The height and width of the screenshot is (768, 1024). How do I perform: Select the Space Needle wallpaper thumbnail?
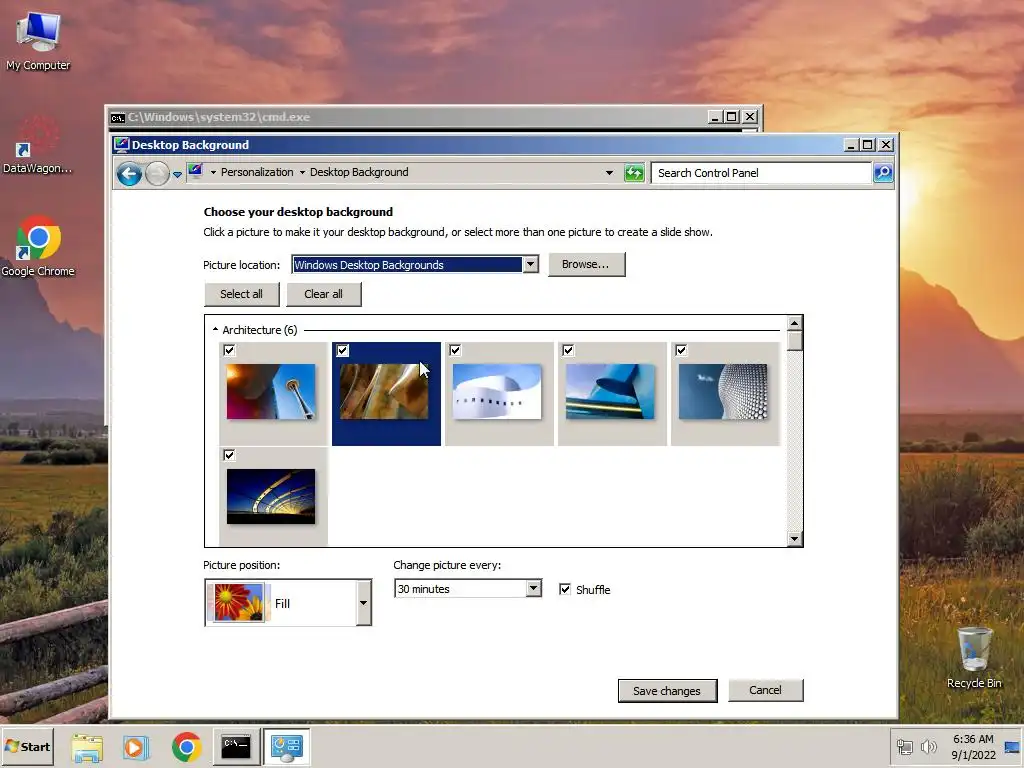click(x=271, y=392)
